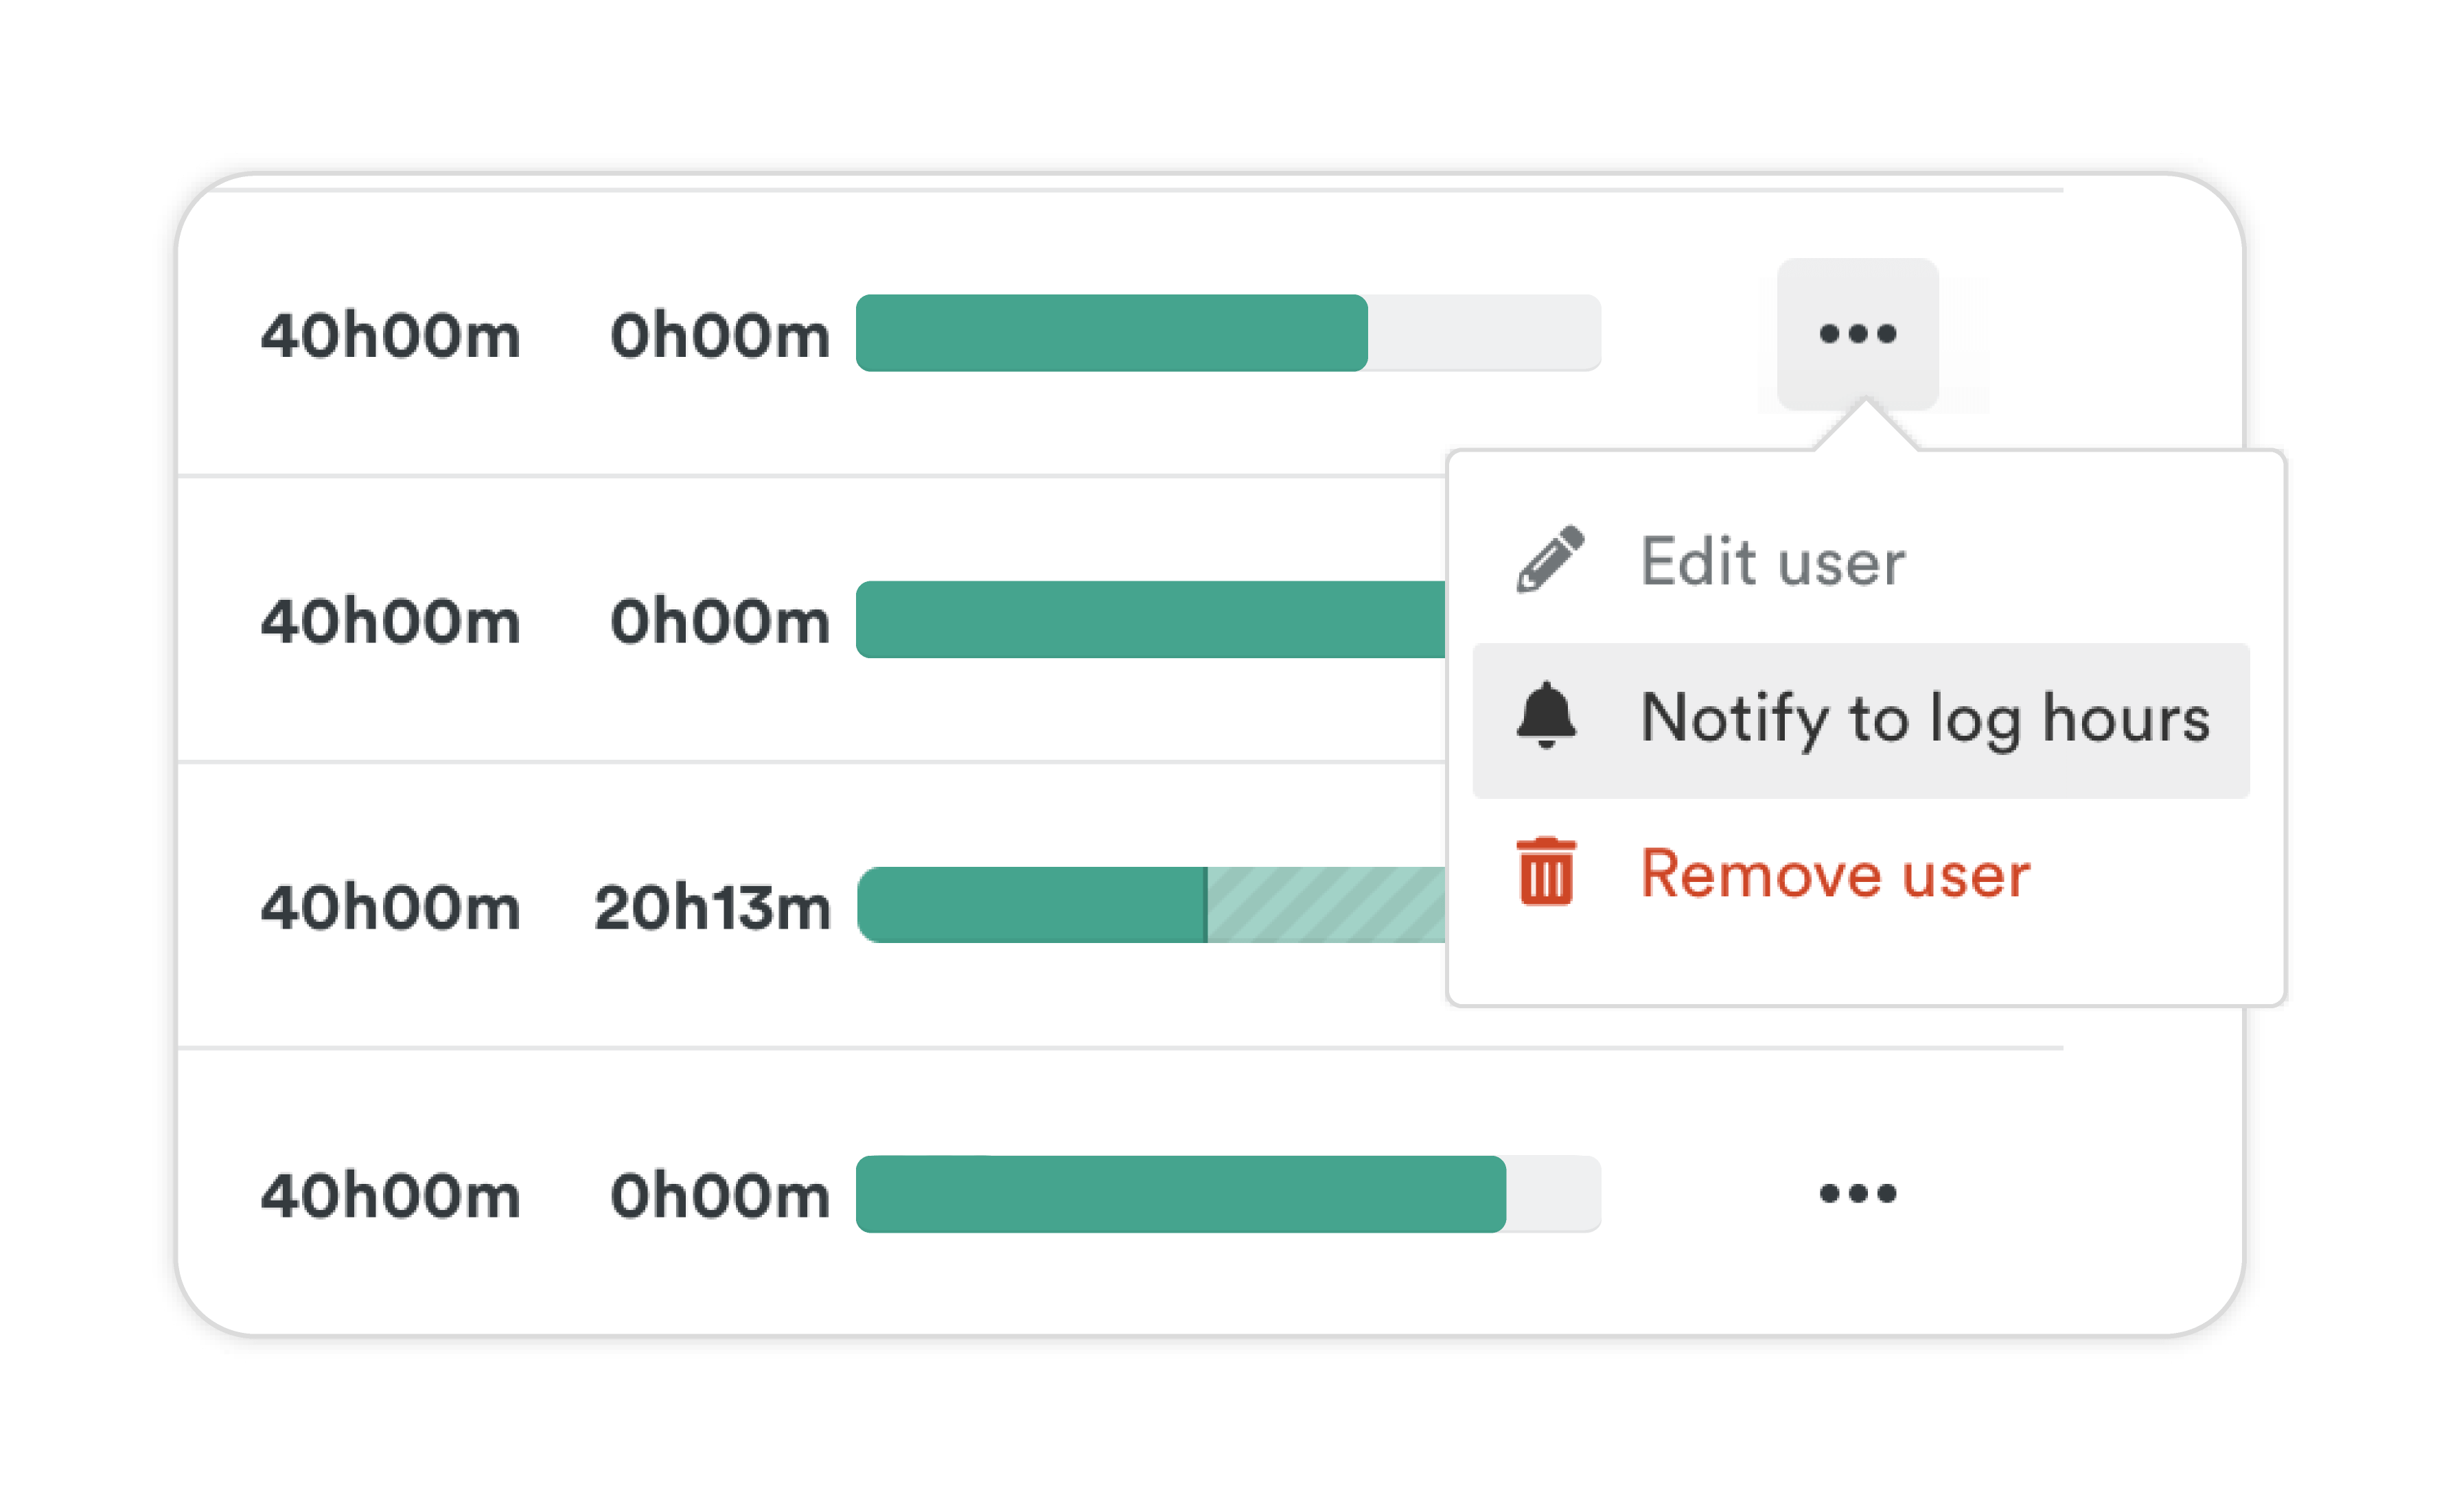
Task: Click the bottom row's green progress bar
Action: coord(1180,1194)
